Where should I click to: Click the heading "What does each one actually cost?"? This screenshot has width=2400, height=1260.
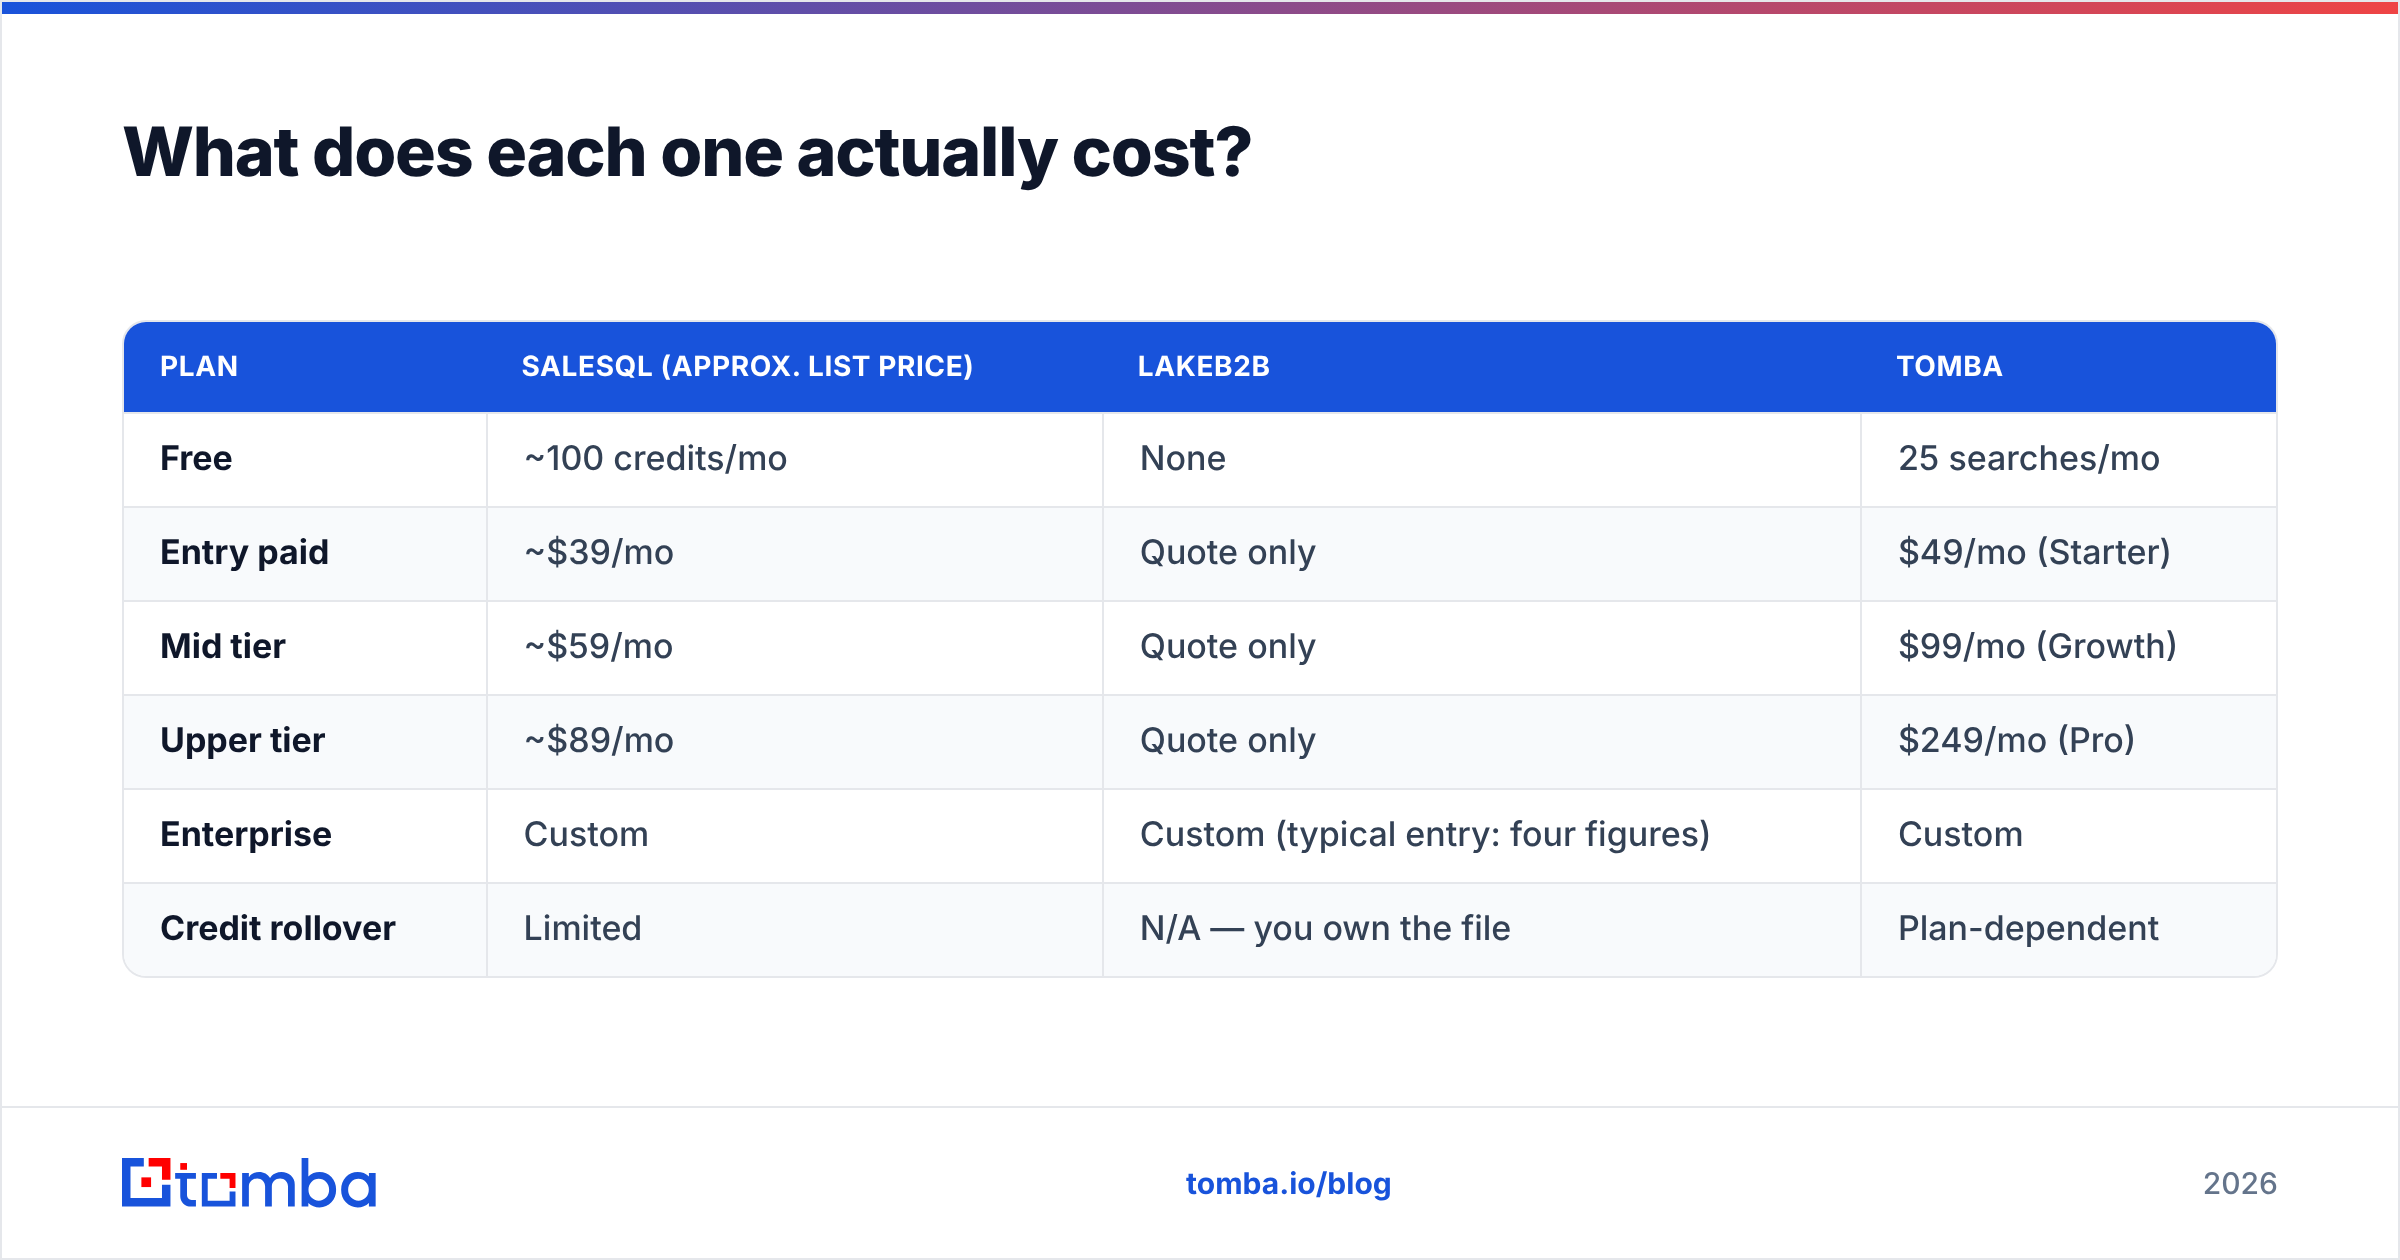coord(687,153)
